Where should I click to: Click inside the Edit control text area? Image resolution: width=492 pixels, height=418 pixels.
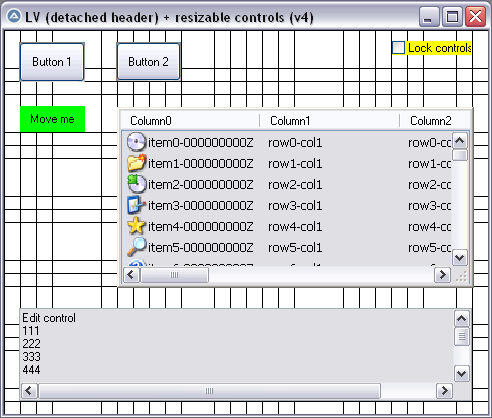coord(237,345)
